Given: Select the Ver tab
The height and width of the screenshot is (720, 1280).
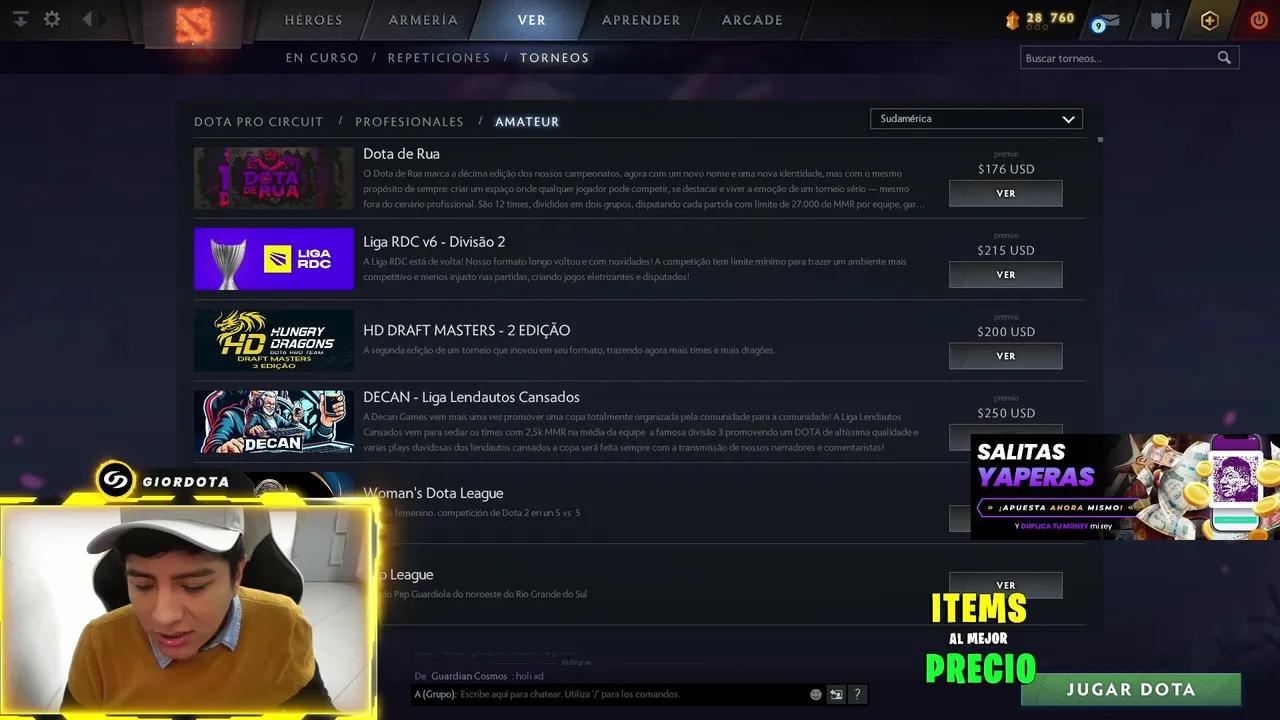Looking at the screenshot, I should [532, 20].
